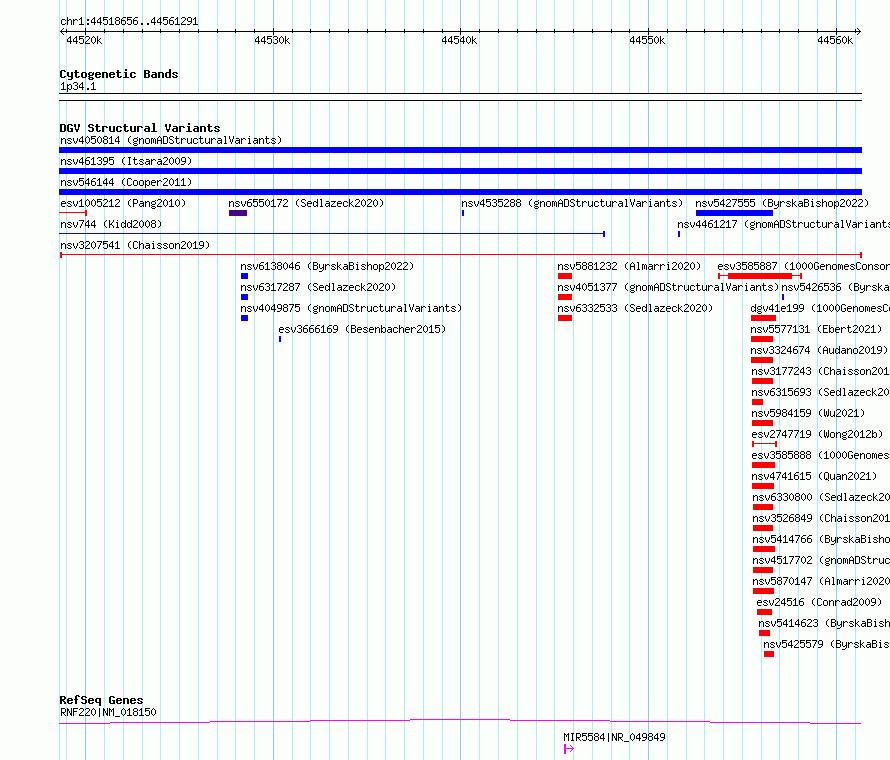
Task: Select nsv6317287 (Sedlazeck2020) label
Action: pyautogui.click(x=318, y=287)
